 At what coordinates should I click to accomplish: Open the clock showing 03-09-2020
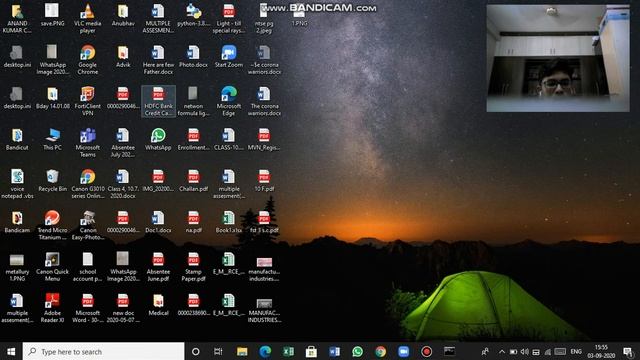click(x=601, y=351)
